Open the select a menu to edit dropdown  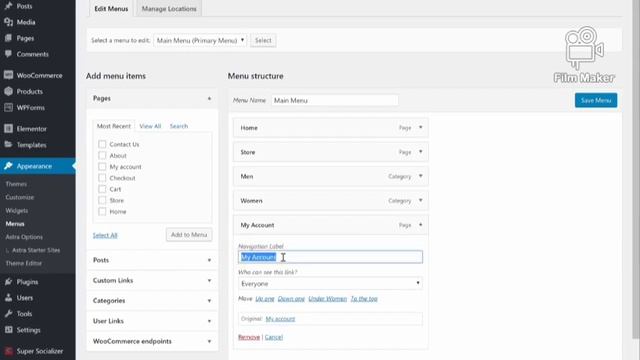[x=200, y=40]
